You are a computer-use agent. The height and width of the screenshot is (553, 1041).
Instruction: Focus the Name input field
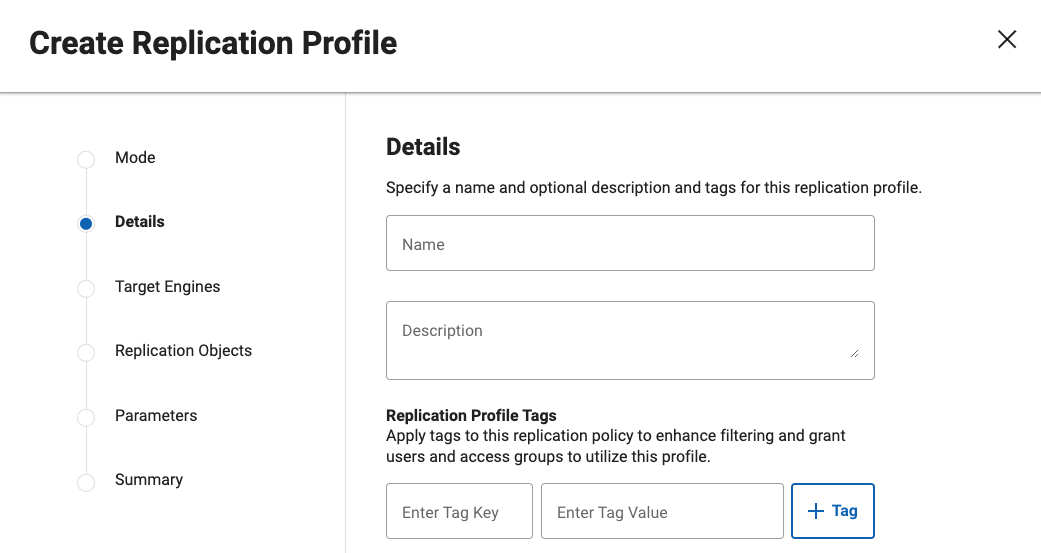click(630, 244)
